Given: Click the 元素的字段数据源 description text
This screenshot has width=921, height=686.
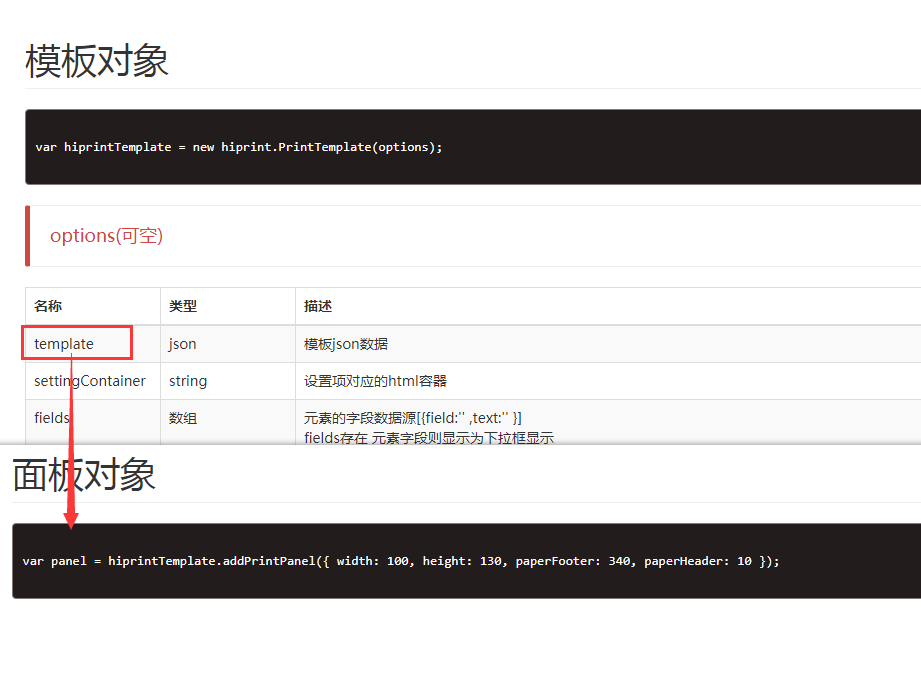Looking at the screenshot, I should [x=412, y=418].
